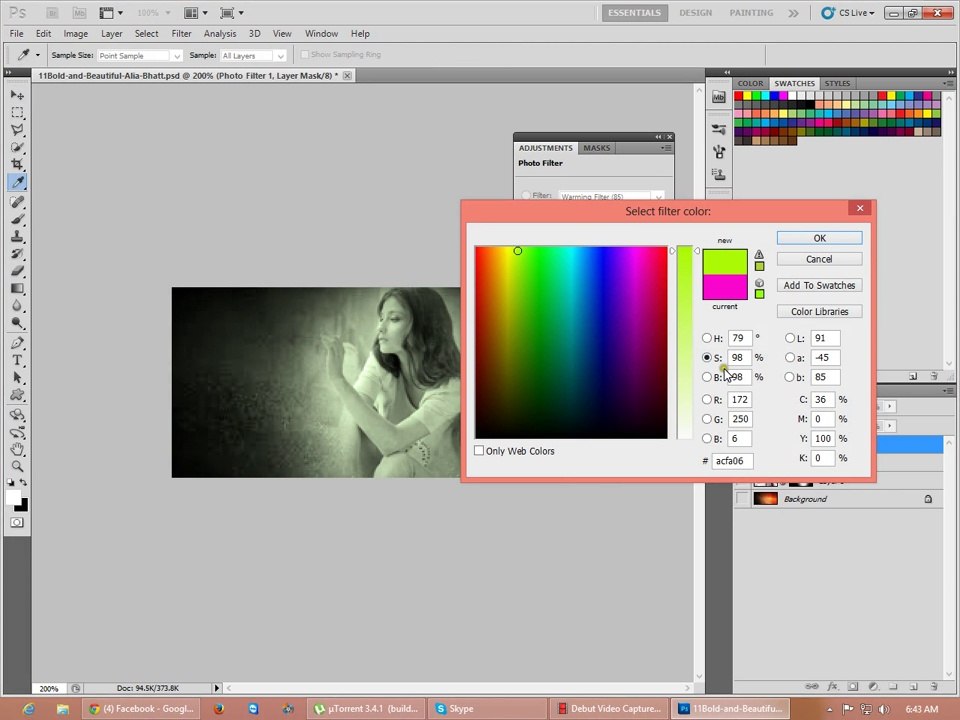960x720 pixels.
Task: Click the fx layer style icon
Action: pos(833,686)
